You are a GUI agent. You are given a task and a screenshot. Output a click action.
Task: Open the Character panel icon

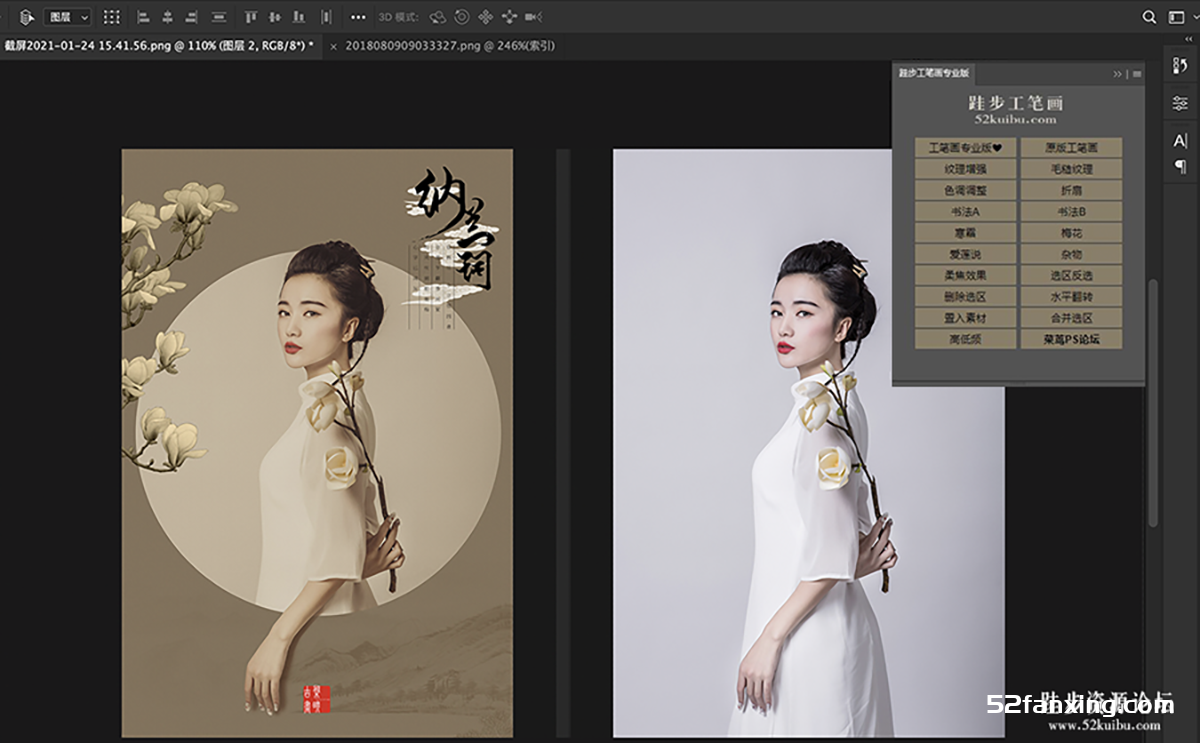pos(1180,141)
